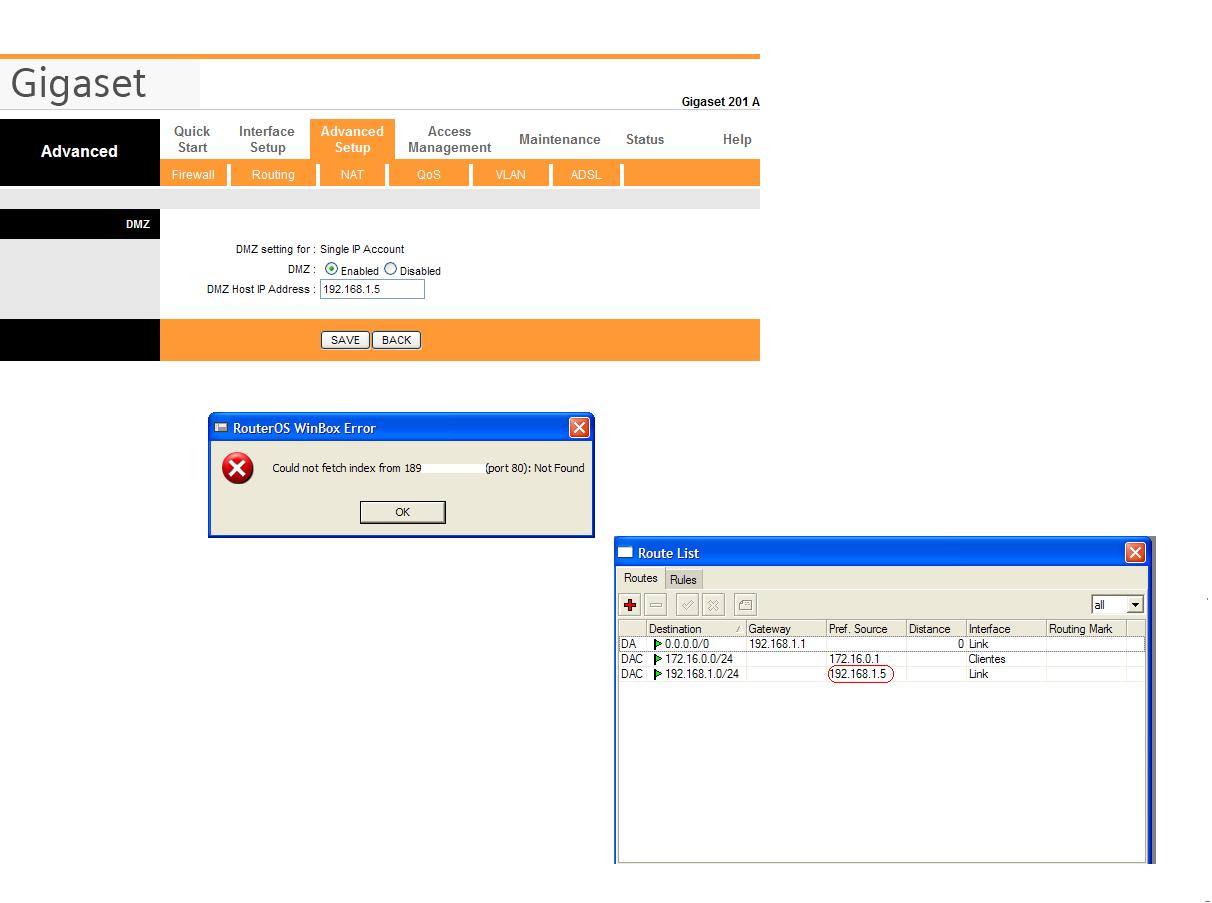Open the Access Management menu
The height and width of the screenshot is (903, 1212).
(449, 139)
